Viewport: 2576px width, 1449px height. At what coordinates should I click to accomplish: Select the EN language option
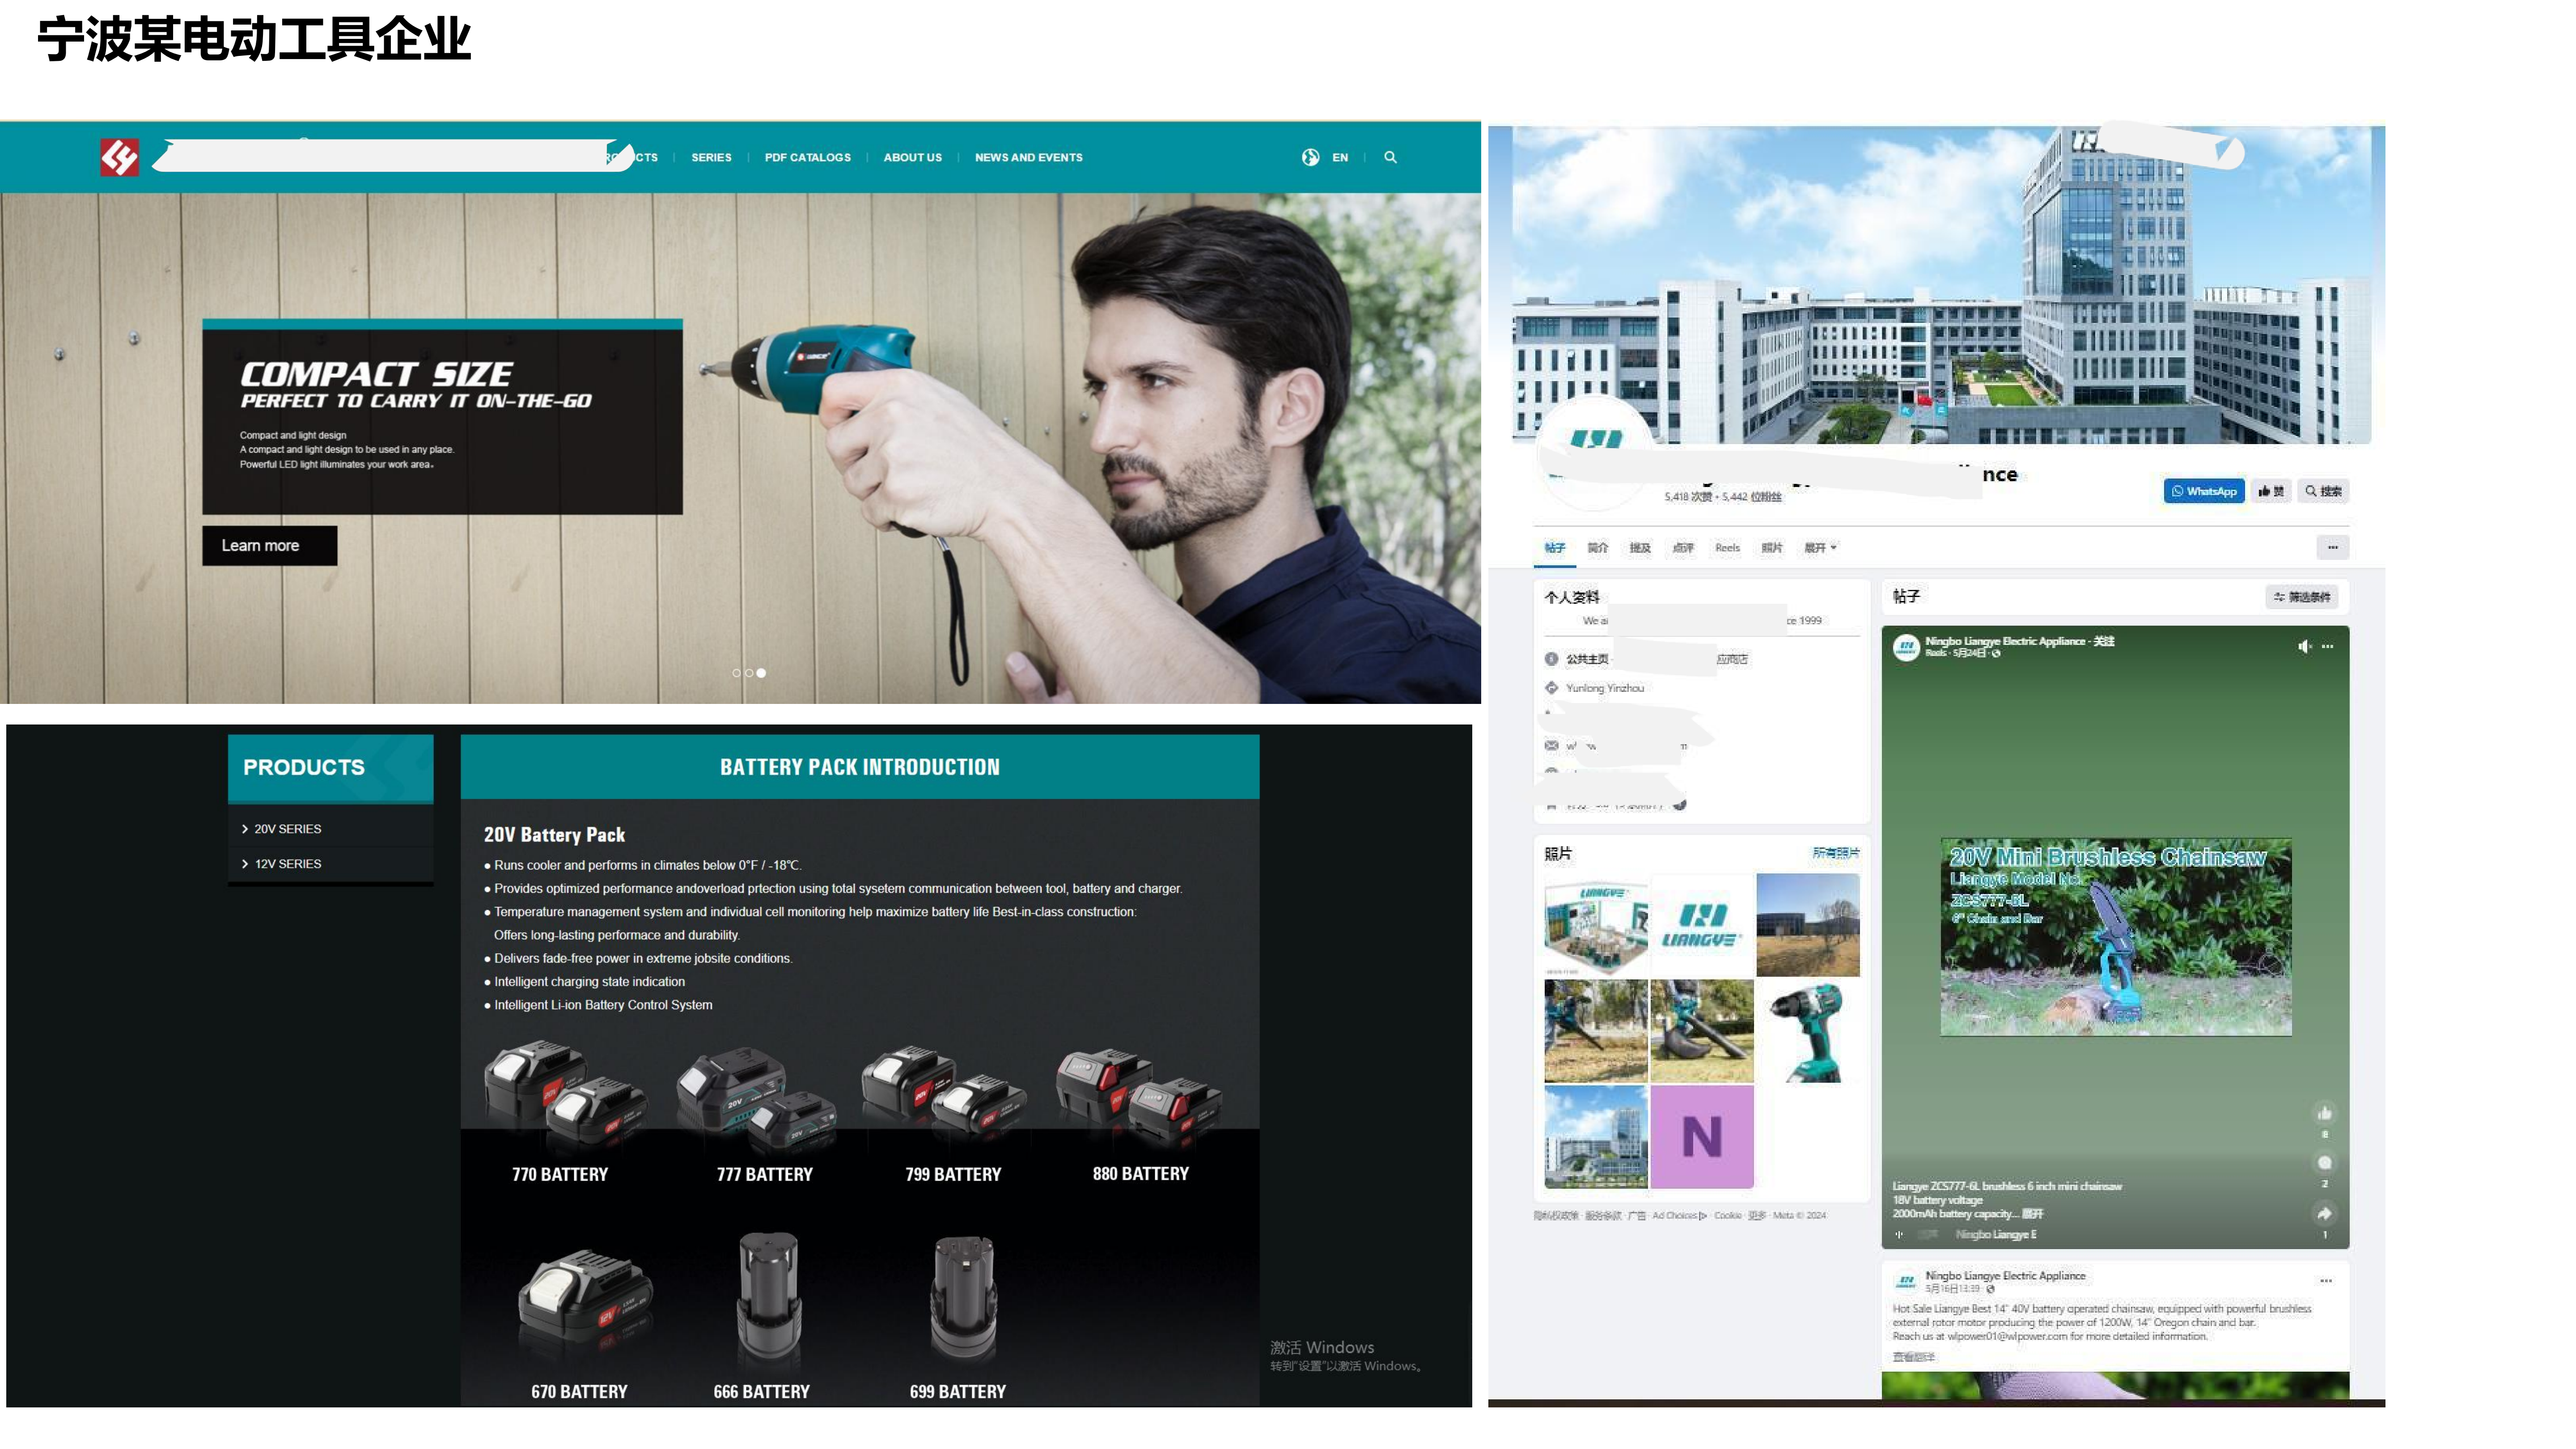tap(1340, 157)
